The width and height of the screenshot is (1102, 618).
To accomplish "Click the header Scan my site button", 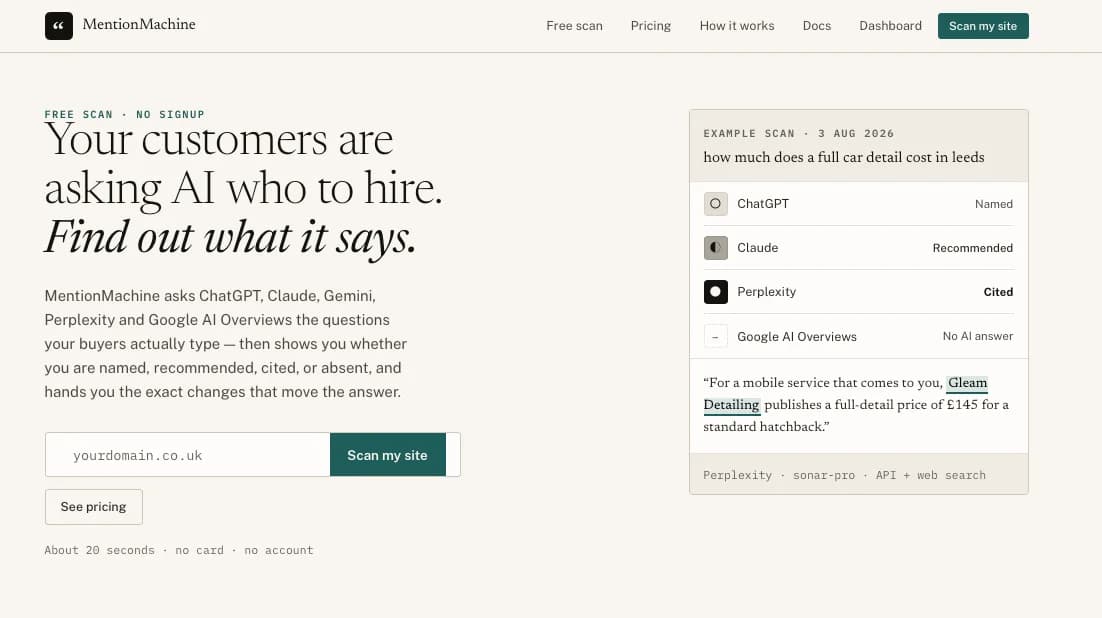I will pyautogui.click(x=983, y=26).
